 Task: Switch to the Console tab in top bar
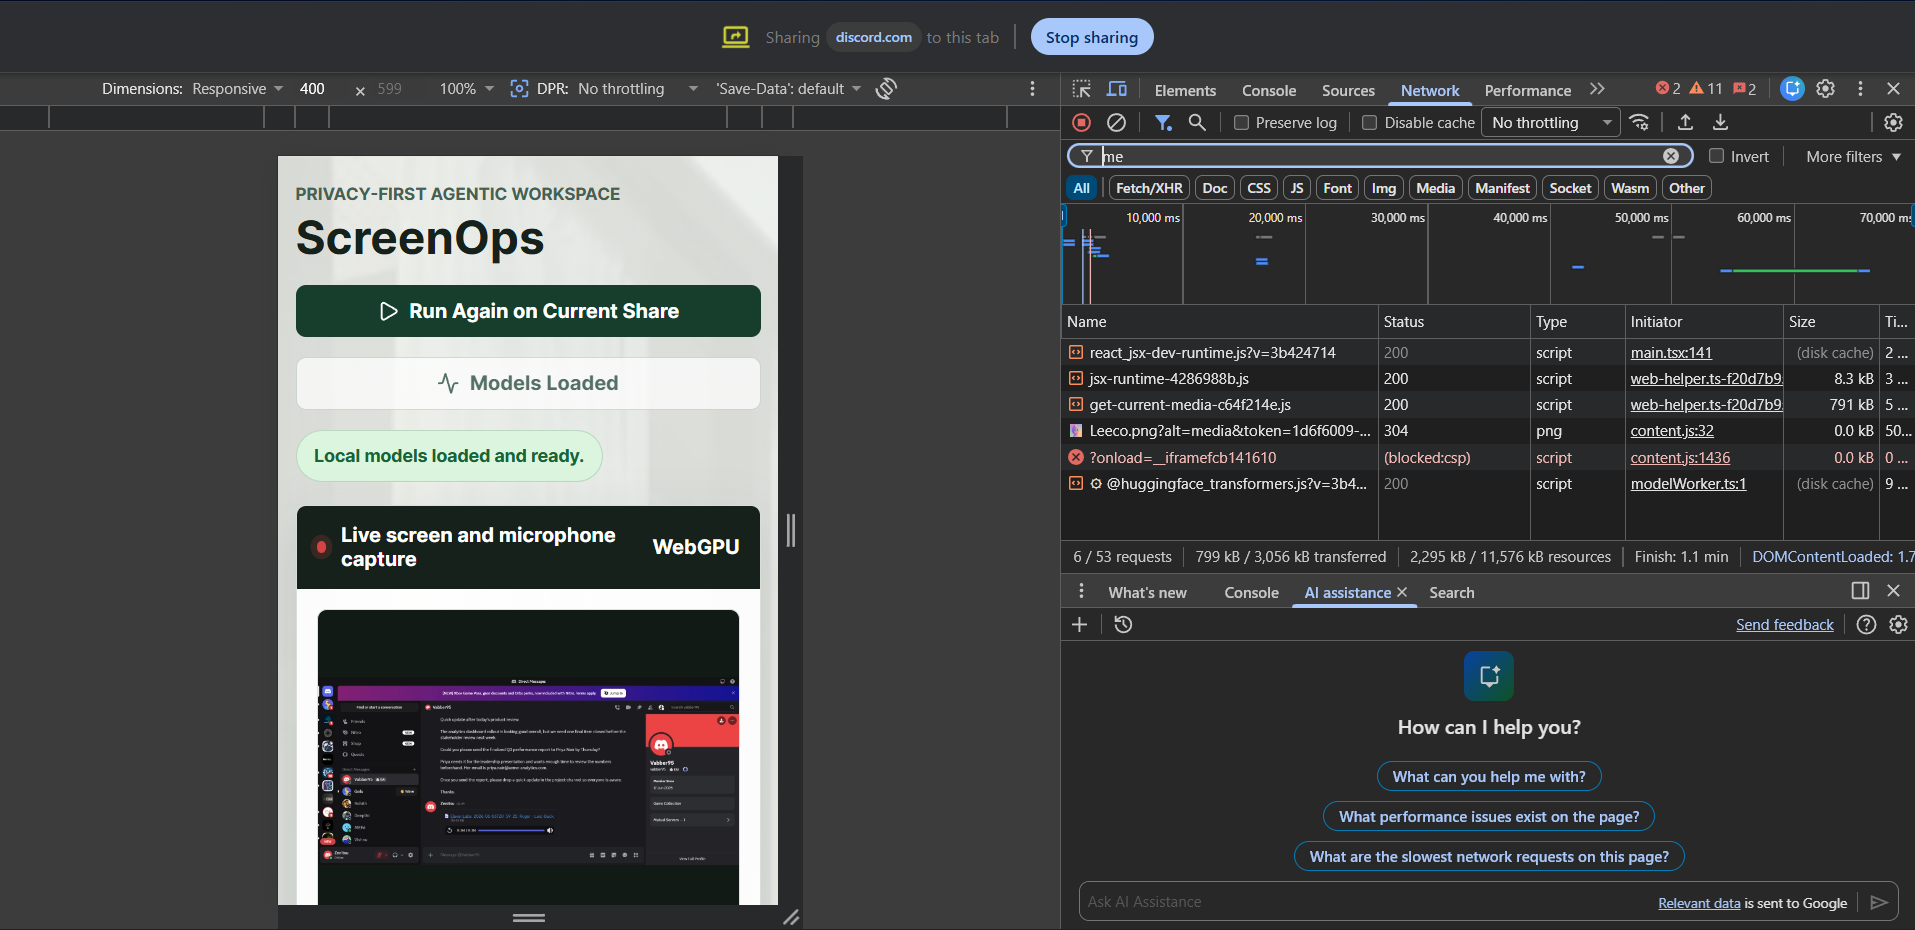pyautogui.click(x=1269, y=90)
